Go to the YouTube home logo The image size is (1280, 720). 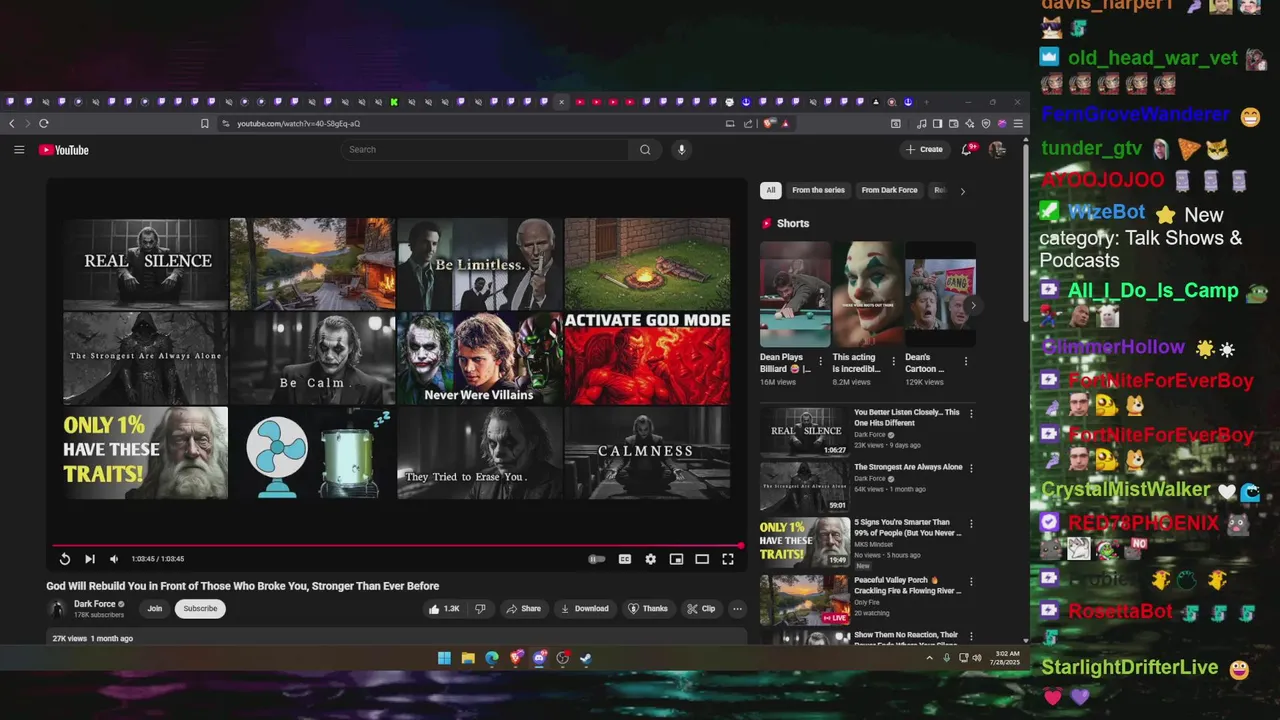coord(64,150)
